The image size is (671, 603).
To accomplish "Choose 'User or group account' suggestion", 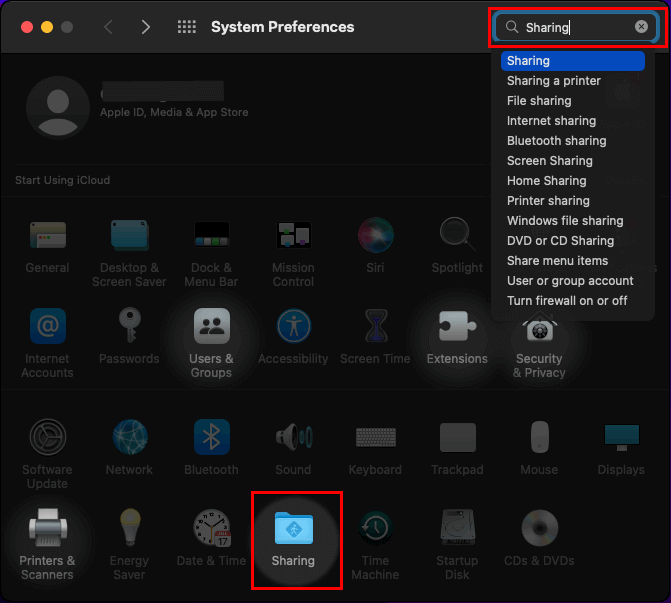I will tap(570, 281).
